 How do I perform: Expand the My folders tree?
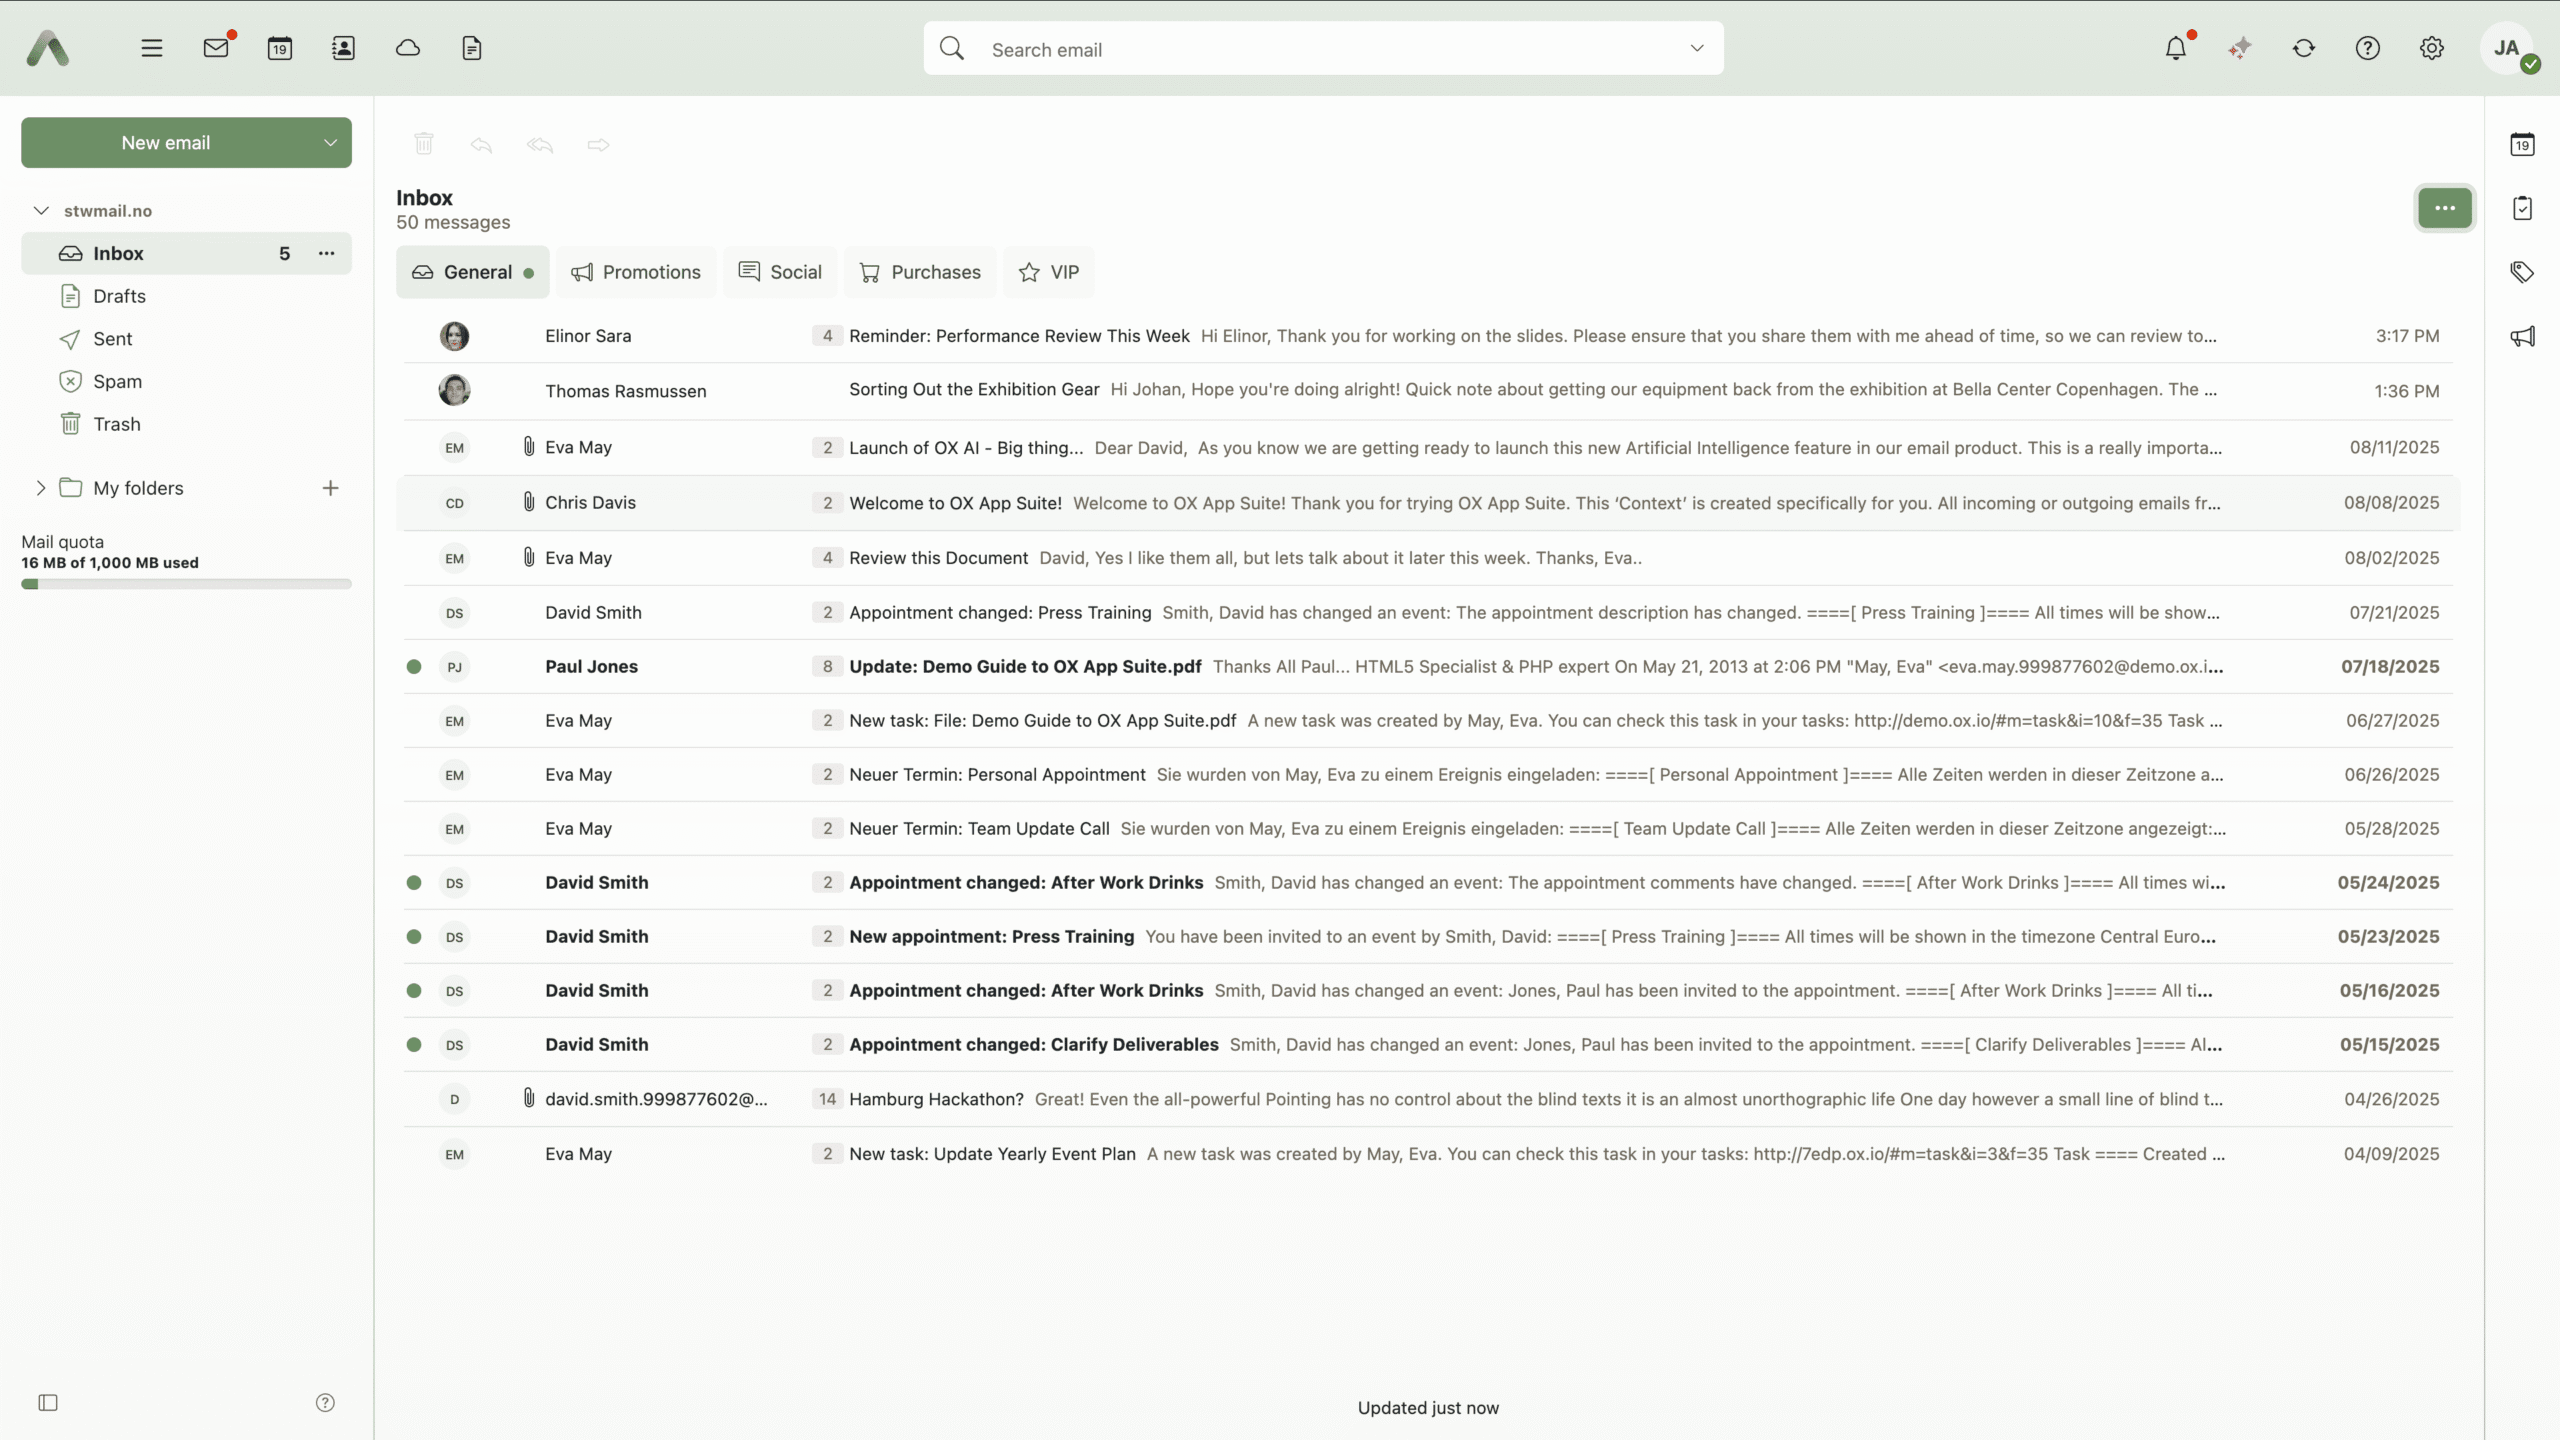tap(41, 488)
